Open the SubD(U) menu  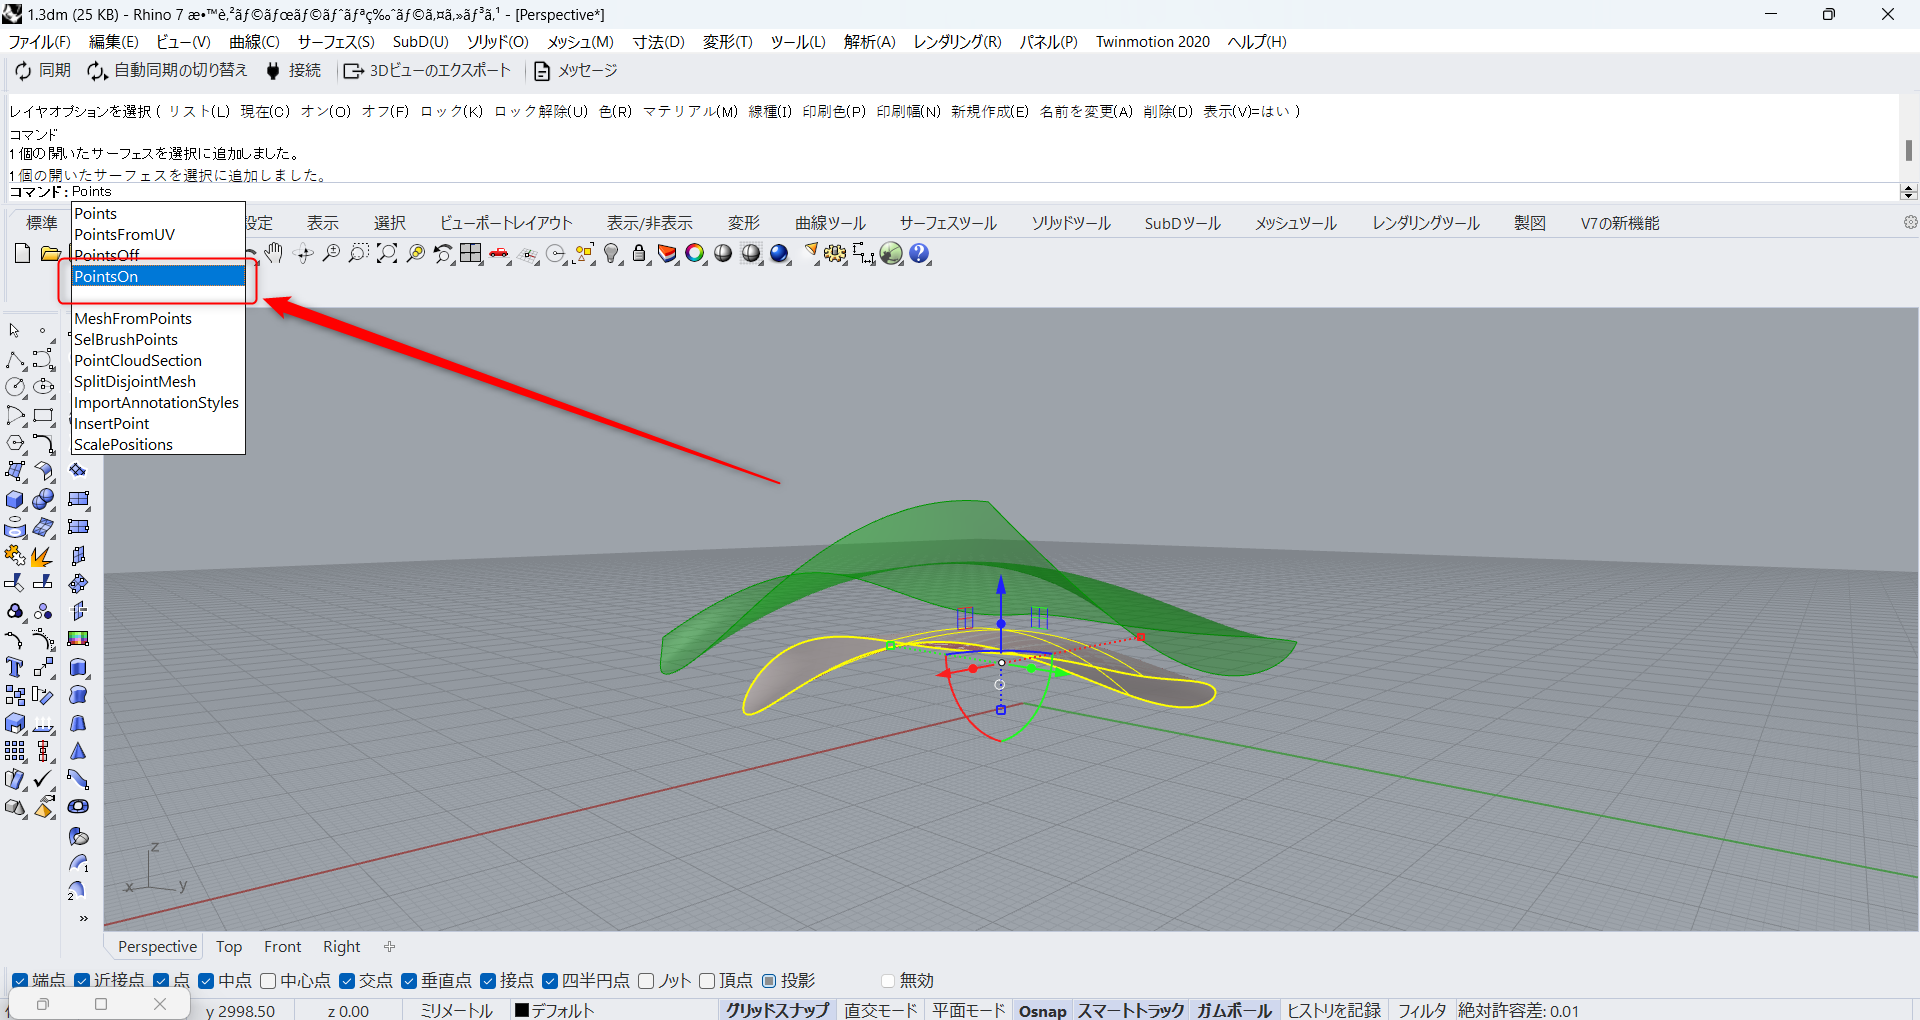[x=419, y=41]
